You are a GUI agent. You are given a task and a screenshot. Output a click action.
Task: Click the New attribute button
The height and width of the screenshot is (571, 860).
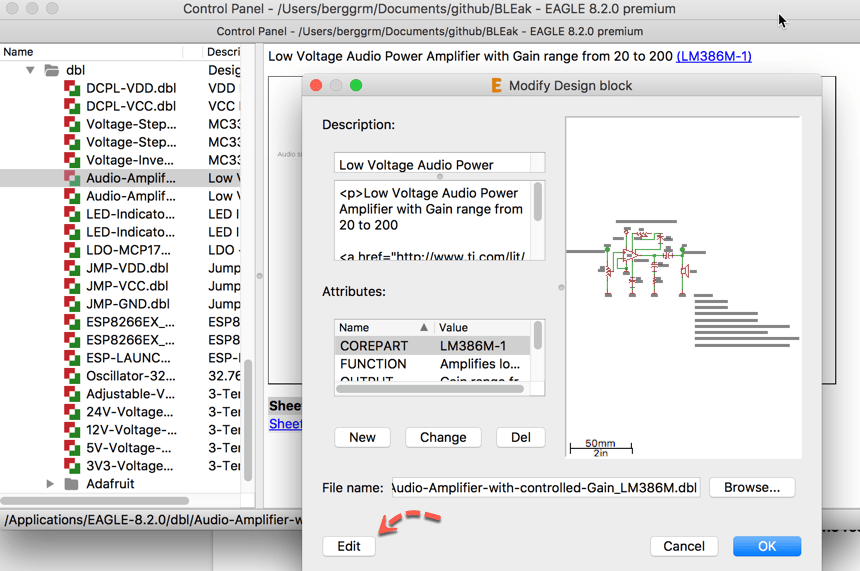[x=362, y=438]
